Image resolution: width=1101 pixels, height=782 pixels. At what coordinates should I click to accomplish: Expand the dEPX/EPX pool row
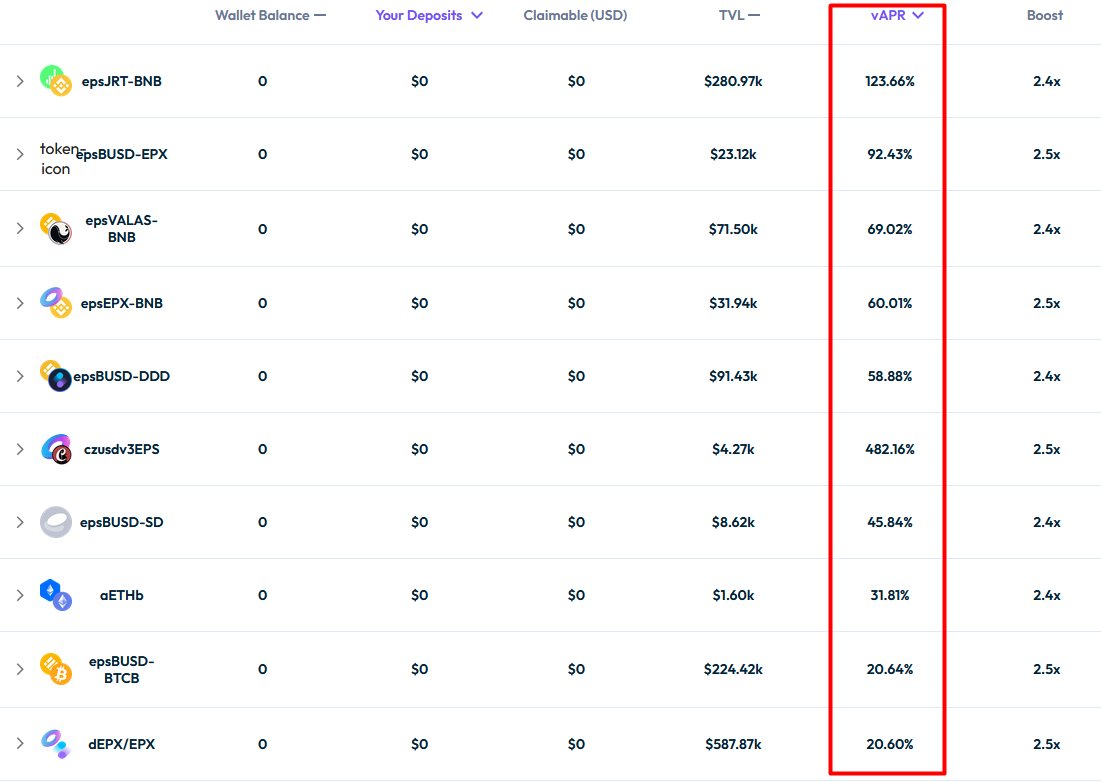click(20, 743)
